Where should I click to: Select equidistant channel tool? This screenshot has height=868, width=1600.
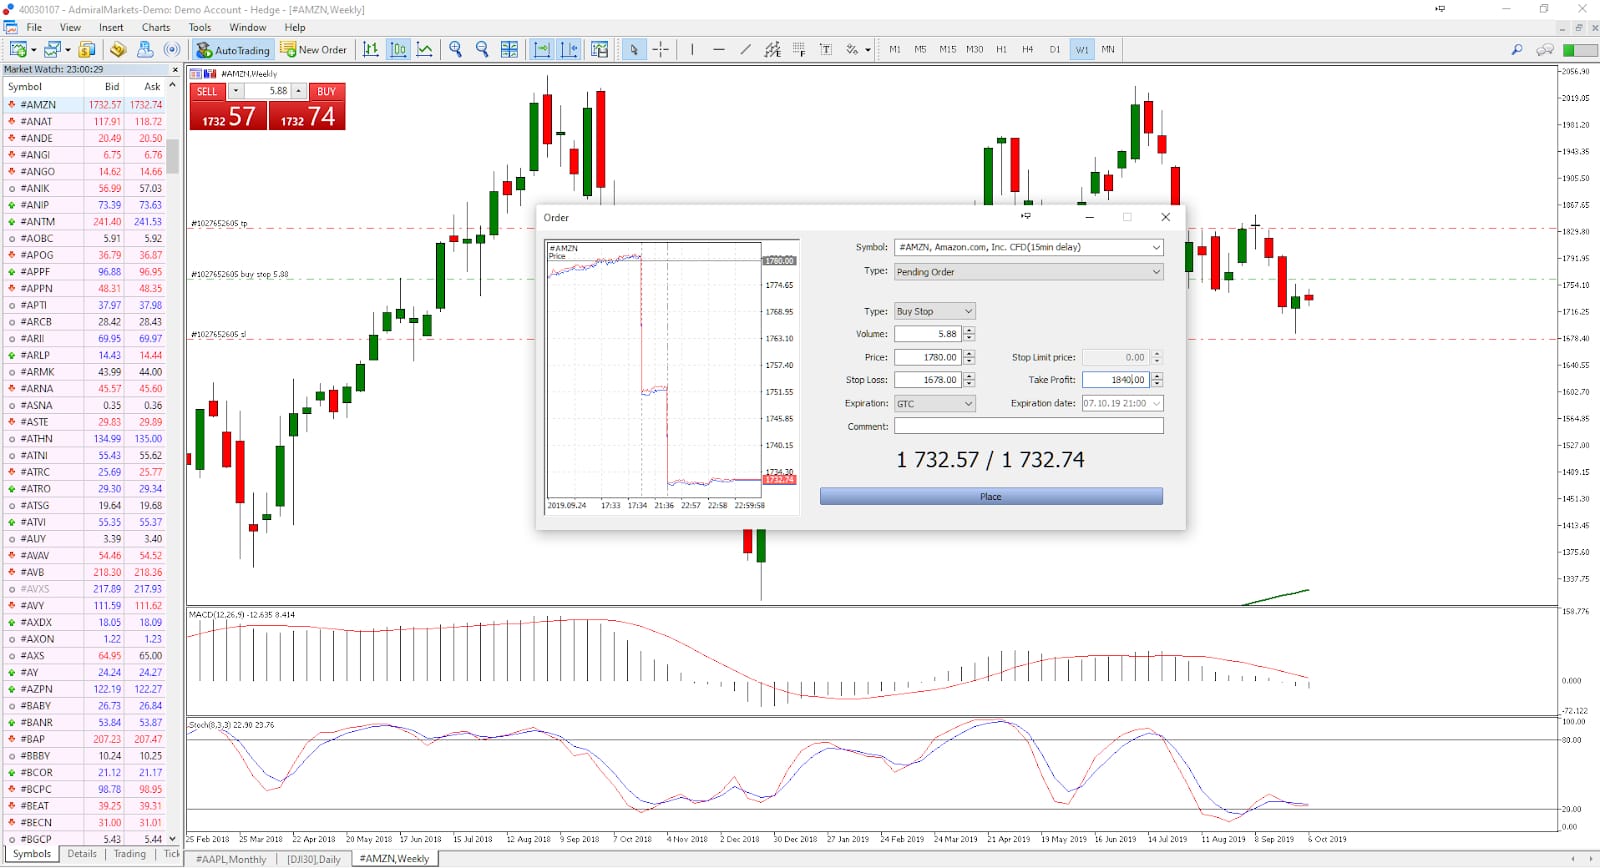click(772, 49)
